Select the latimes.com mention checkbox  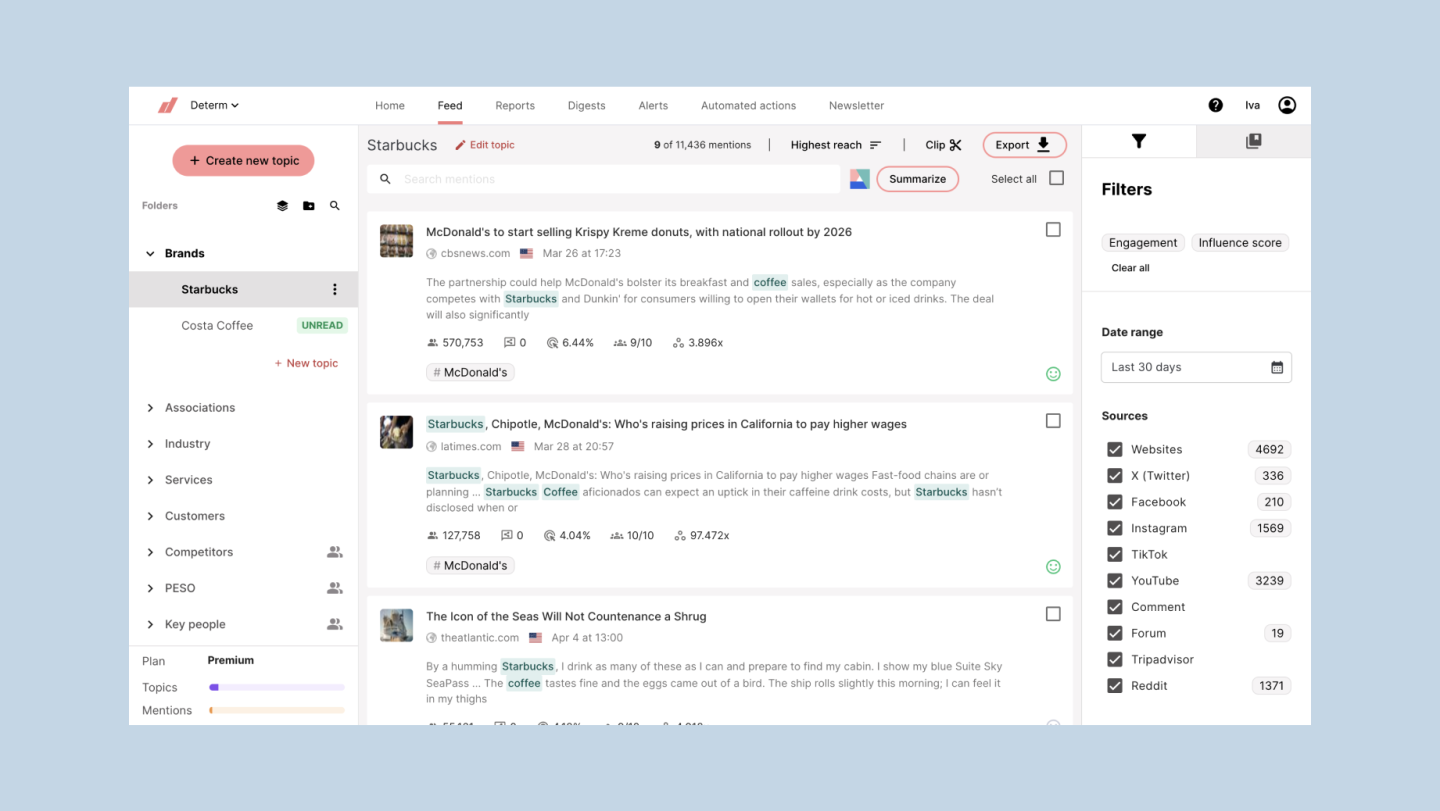point(1053,421)
